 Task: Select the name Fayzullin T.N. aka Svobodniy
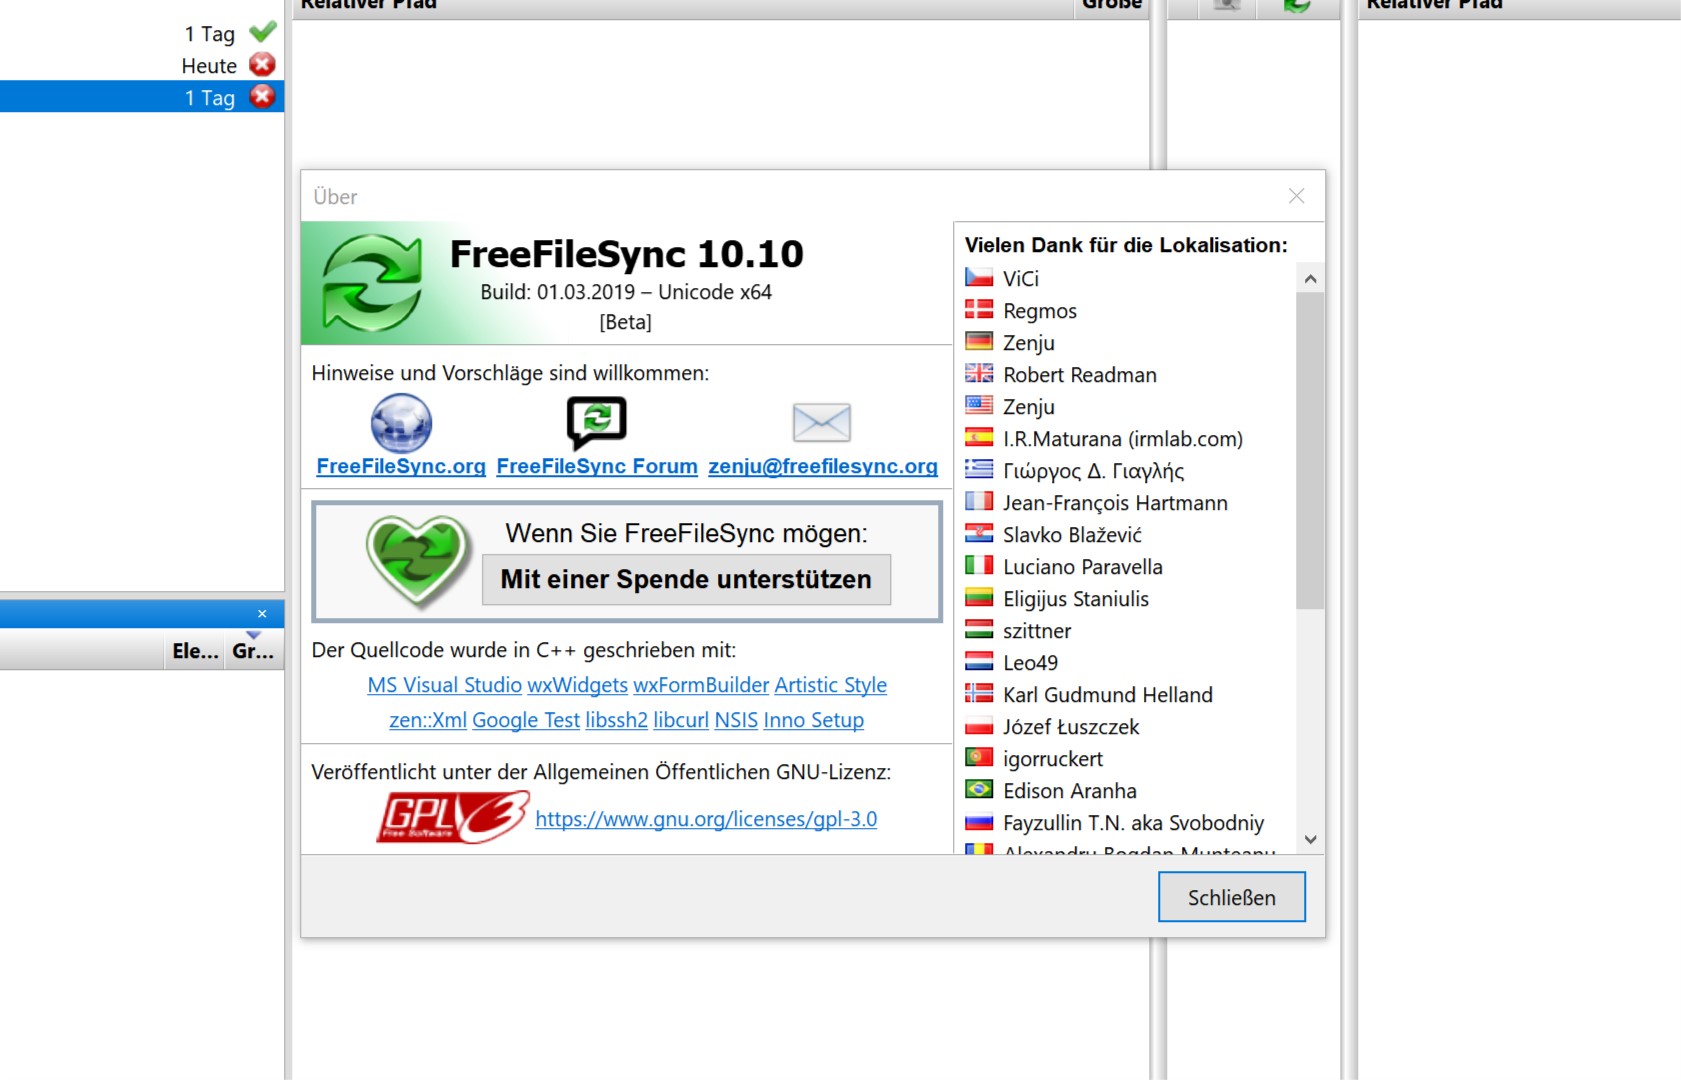click(x=1134, y=823)
